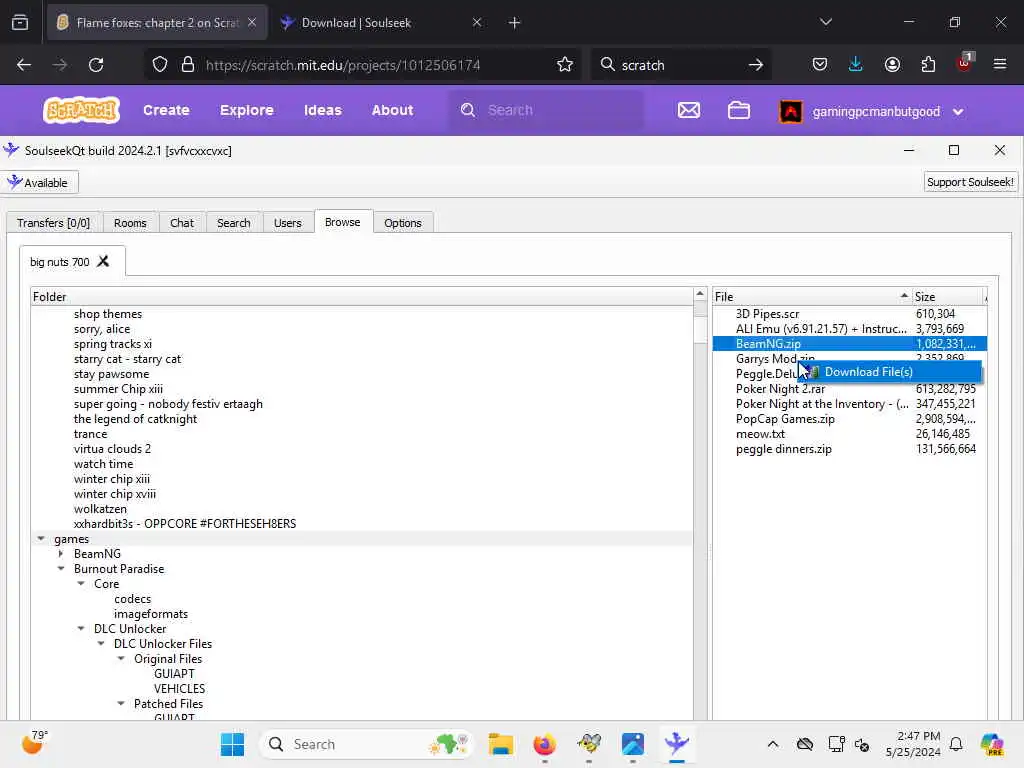The image size is (1024, 768).
Task: Open Scratch About link
Action: [392, 110]
